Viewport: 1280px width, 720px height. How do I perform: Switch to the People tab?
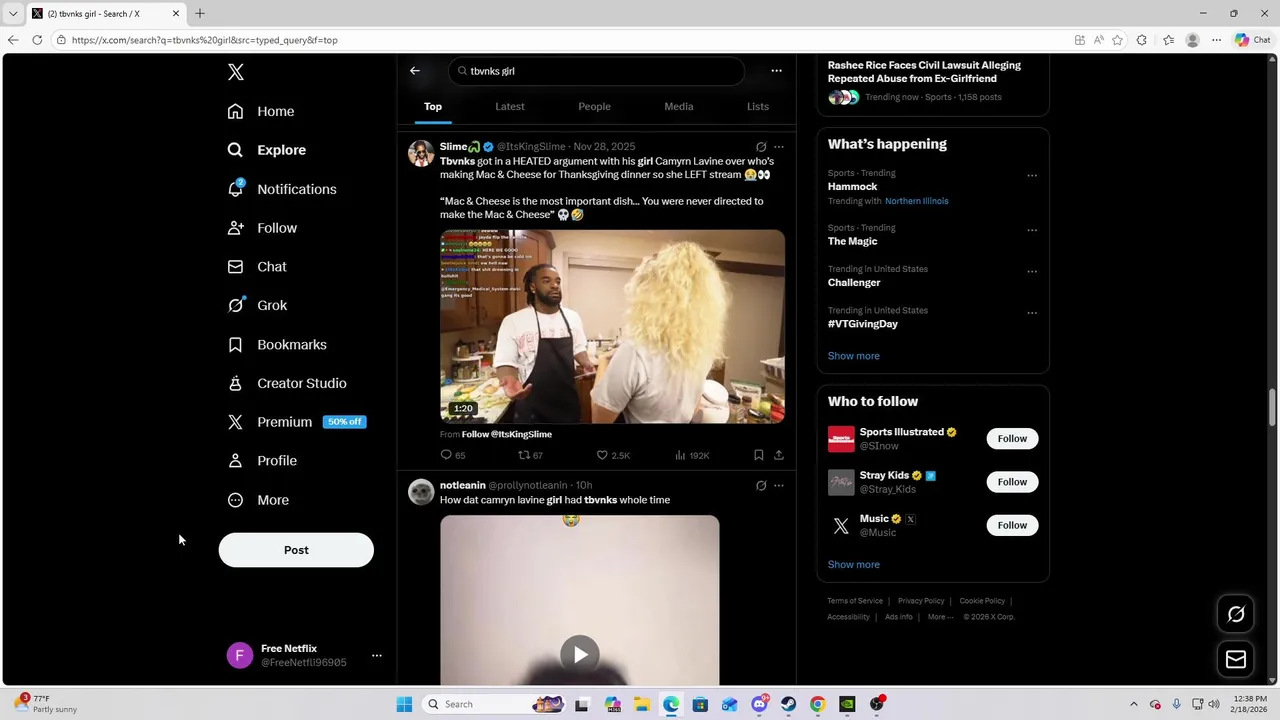[x=594, y=106]
